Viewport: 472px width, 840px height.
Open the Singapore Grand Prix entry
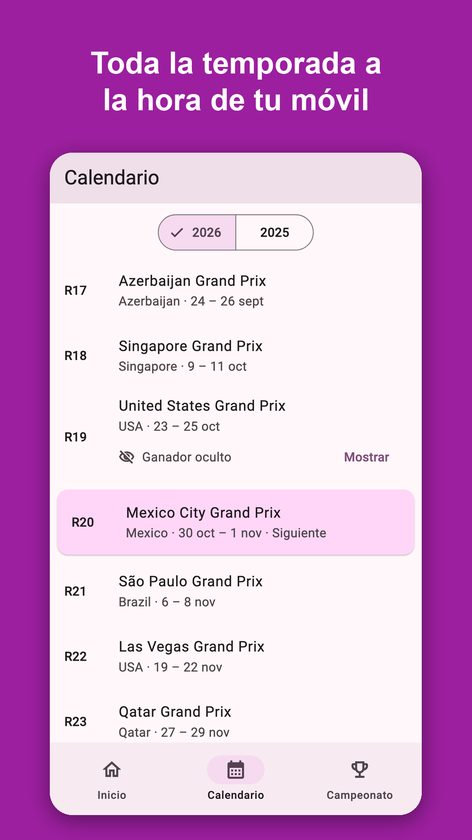pos(236,356)
